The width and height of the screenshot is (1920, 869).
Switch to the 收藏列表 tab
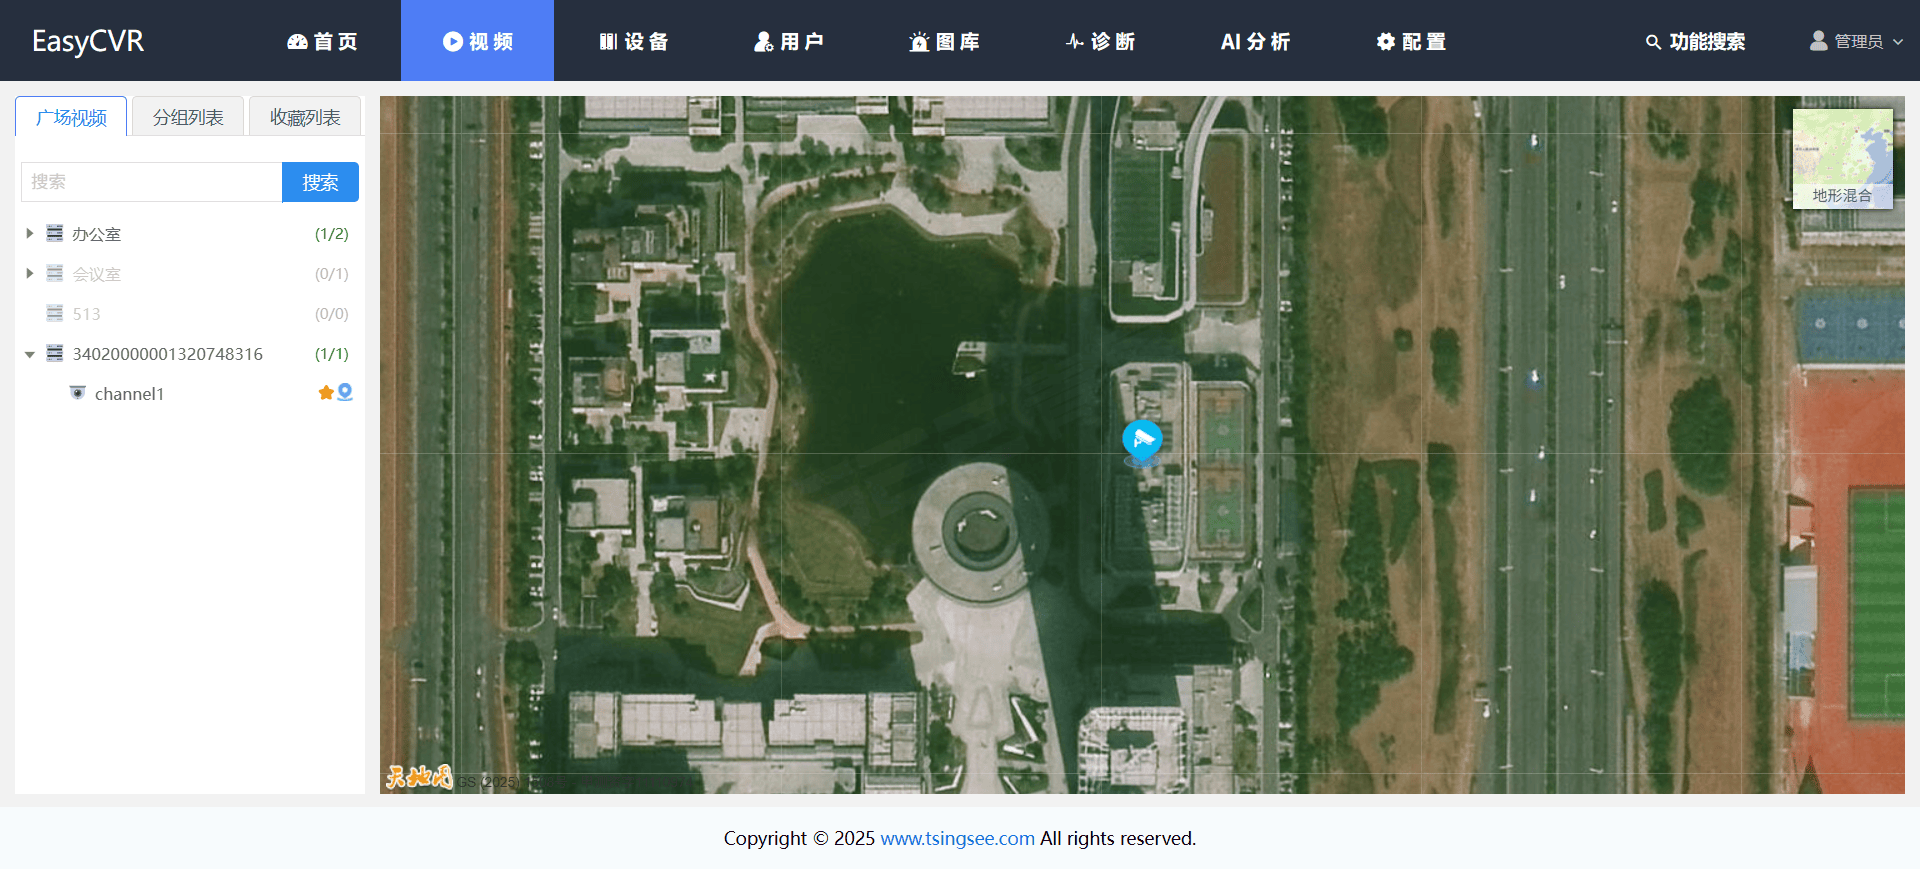click(305, 117)
